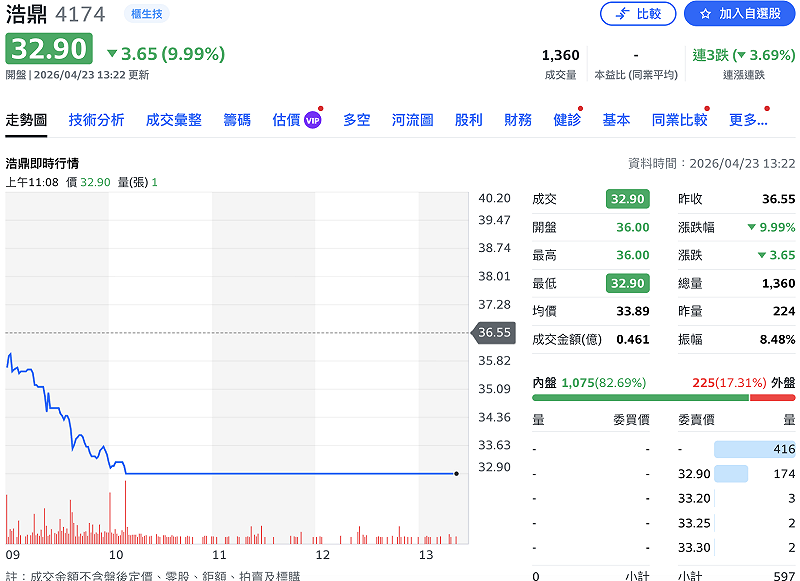Switch to 技術分析 tab
Screen dimensions: 800x581
[97, 120]
